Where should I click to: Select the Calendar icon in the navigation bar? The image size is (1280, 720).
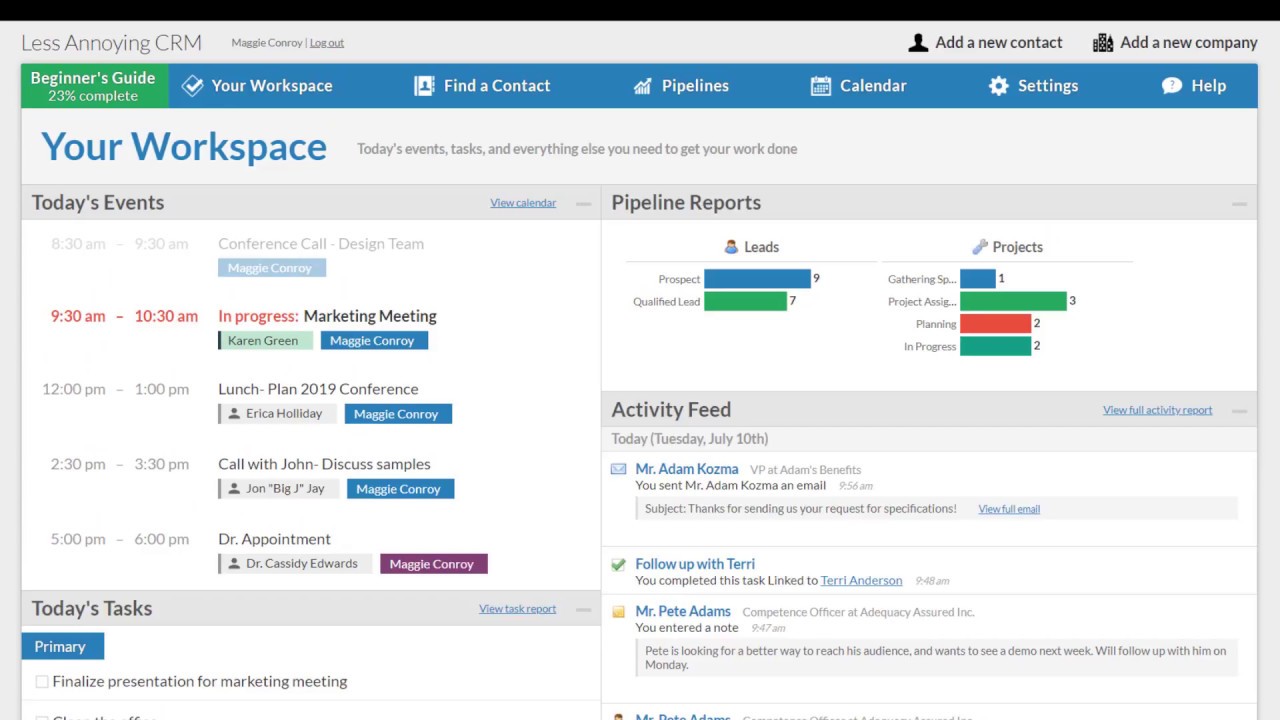[x=820, y=85]
